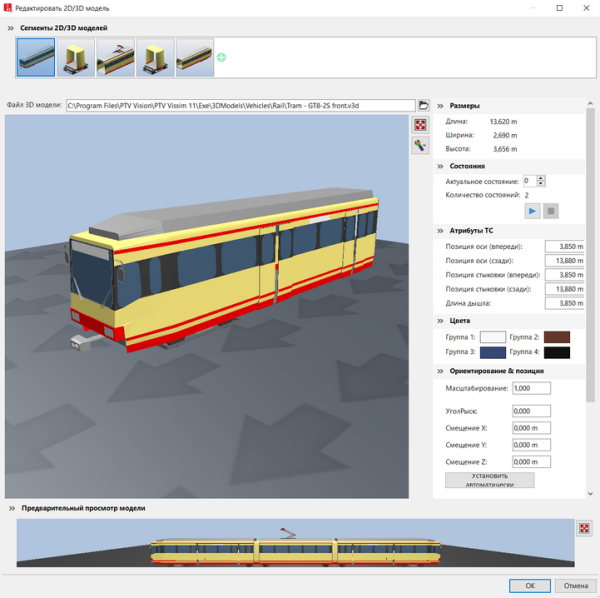Collapse the Атрибуты ТС section
The height and width of the screenshot is (598, 600).
(x=440, y=230)
